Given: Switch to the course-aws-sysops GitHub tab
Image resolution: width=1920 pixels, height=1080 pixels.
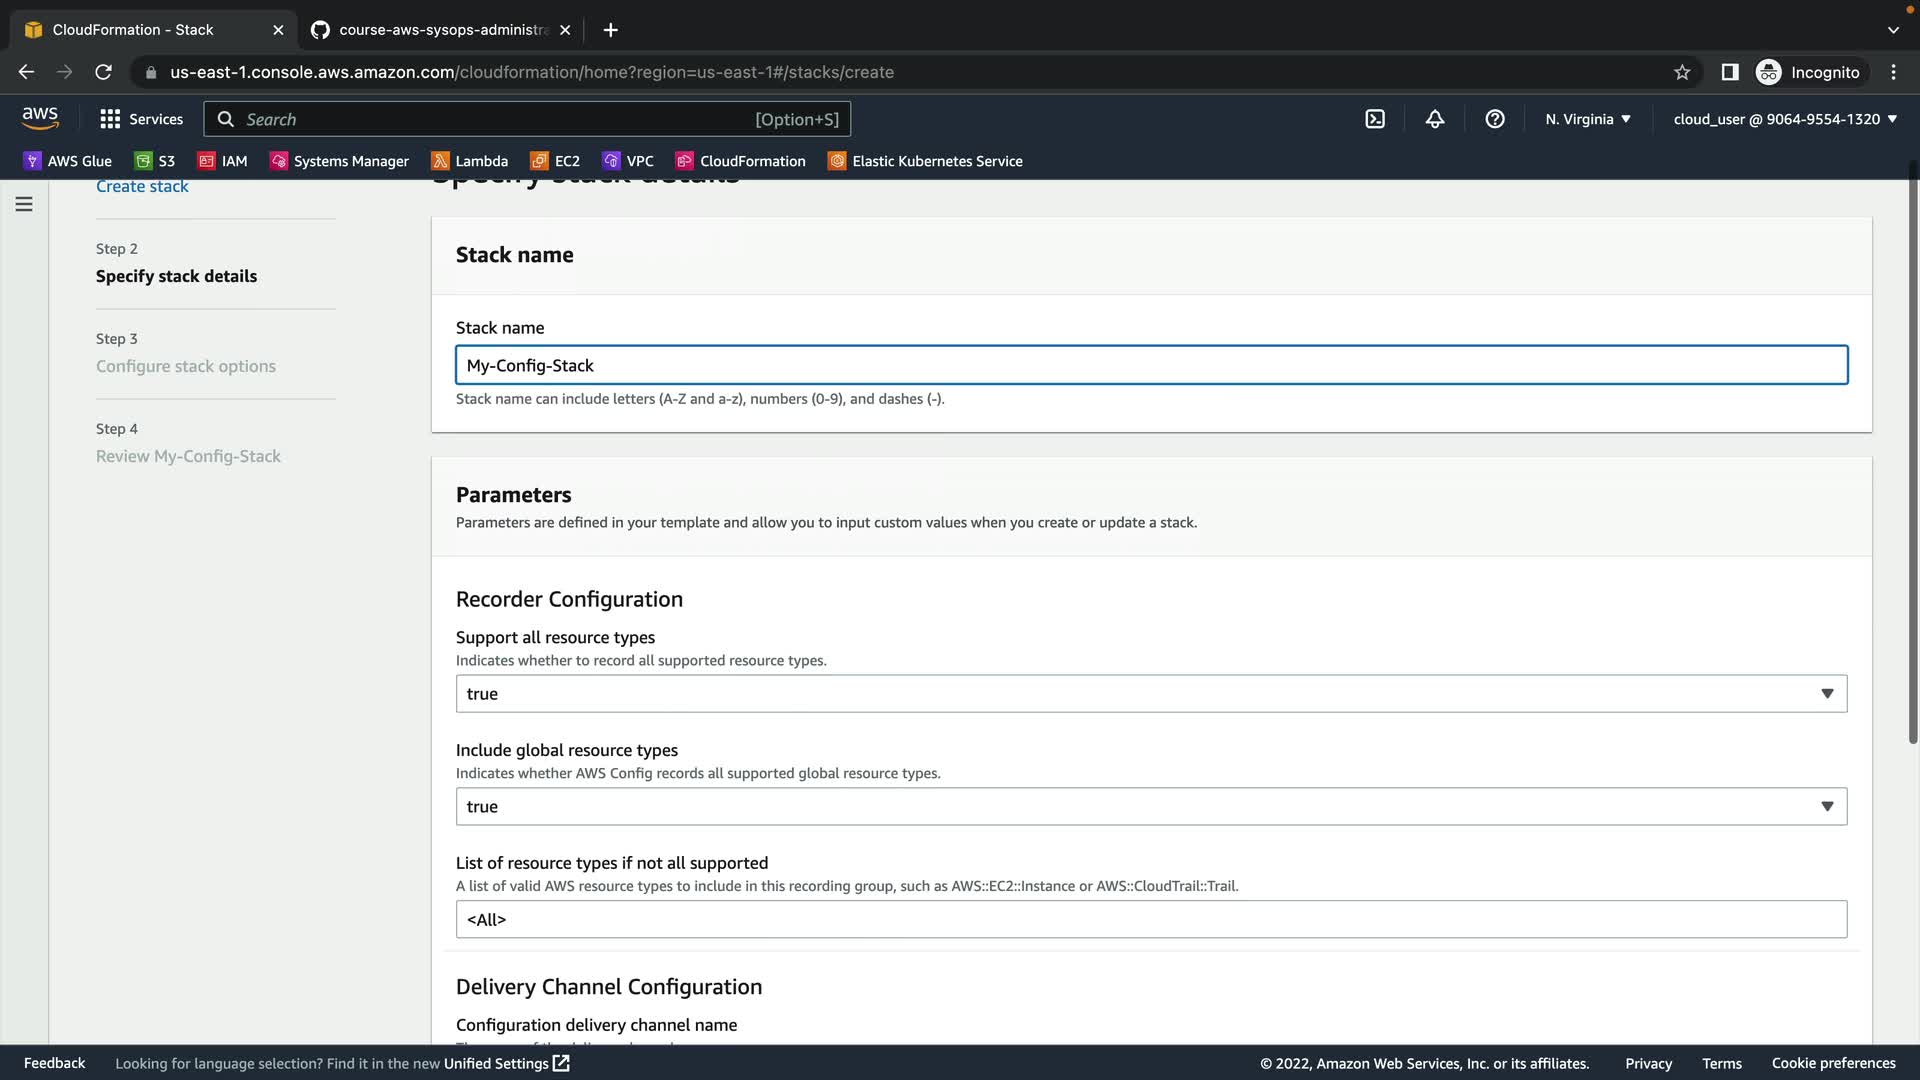Looking at the screenshot, I should tap(440, 30).
